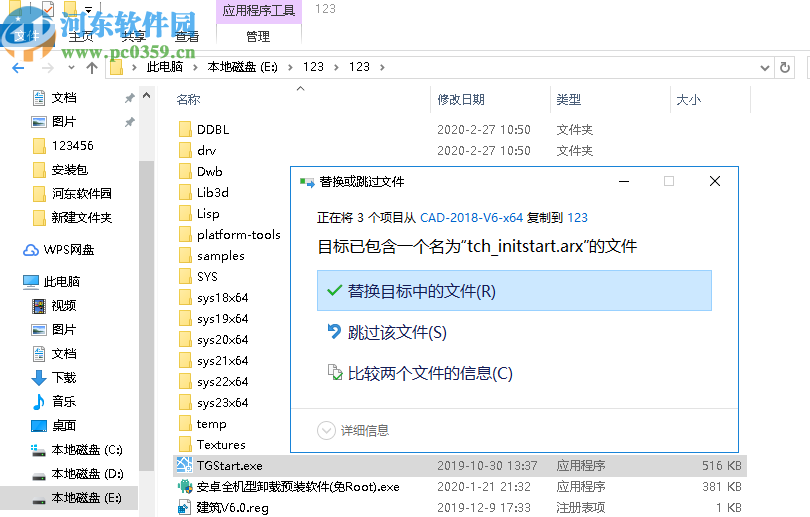The height and width of the screenshot is (517, 810).
Task: Click the navigation pane scrollbar
Action: pos(147,315)
